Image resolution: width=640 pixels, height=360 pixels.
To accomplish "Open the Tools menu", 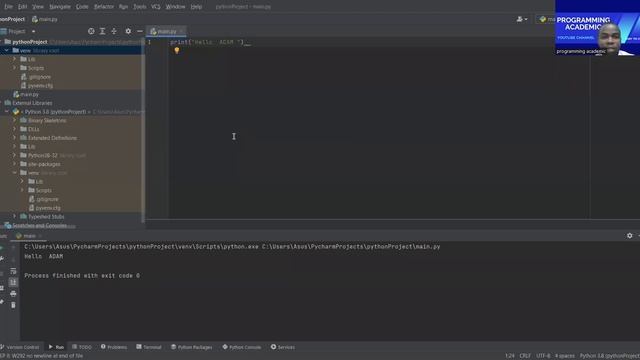I will tap(140, 7).
